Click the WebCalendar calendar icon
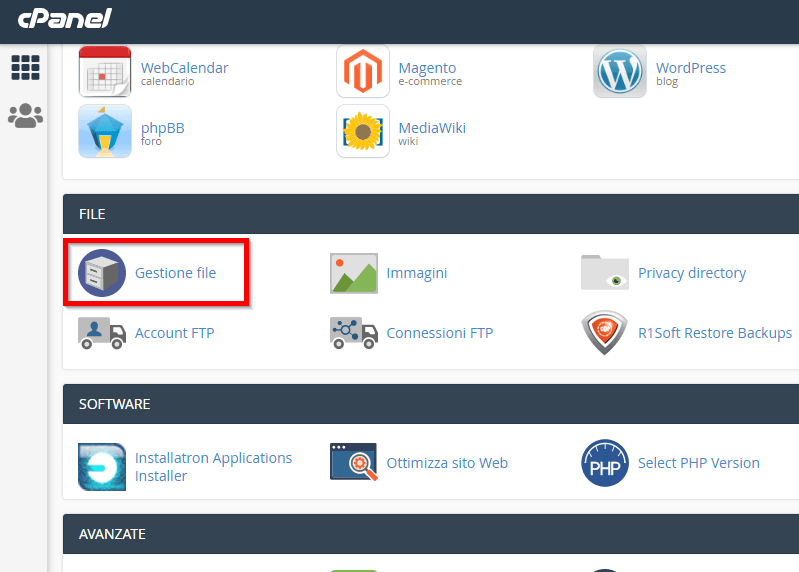The height and width of the screenshot is (572, 799). click(x=105, y=71)
